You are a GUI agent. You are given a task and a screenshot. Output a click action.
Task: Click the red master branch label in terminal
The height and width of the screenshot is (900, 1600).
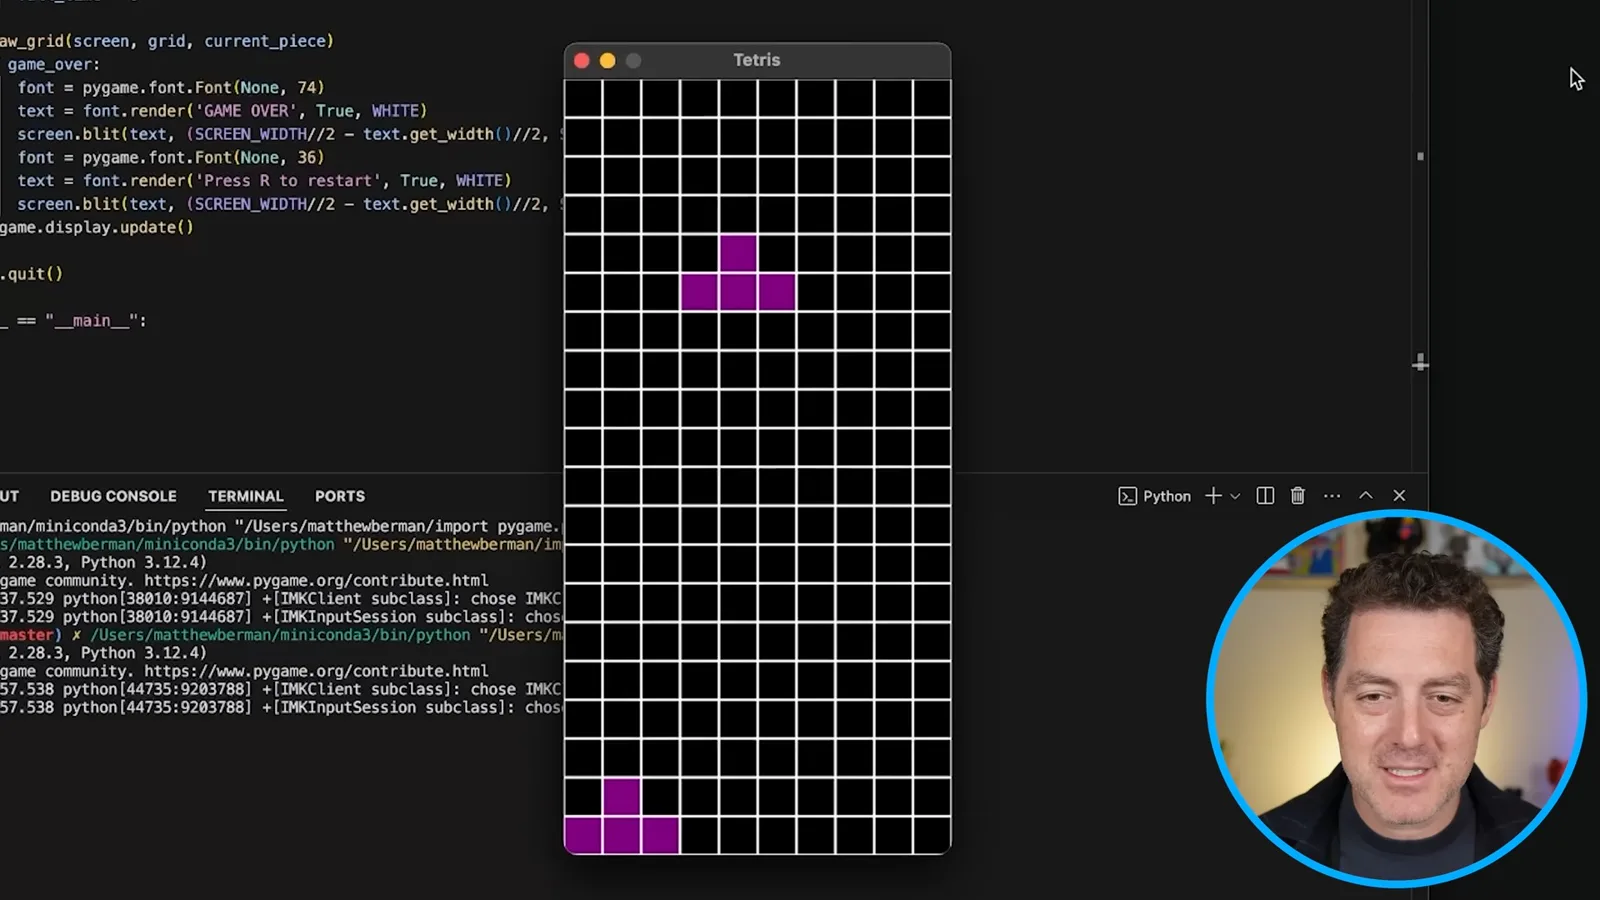point(30,635)
